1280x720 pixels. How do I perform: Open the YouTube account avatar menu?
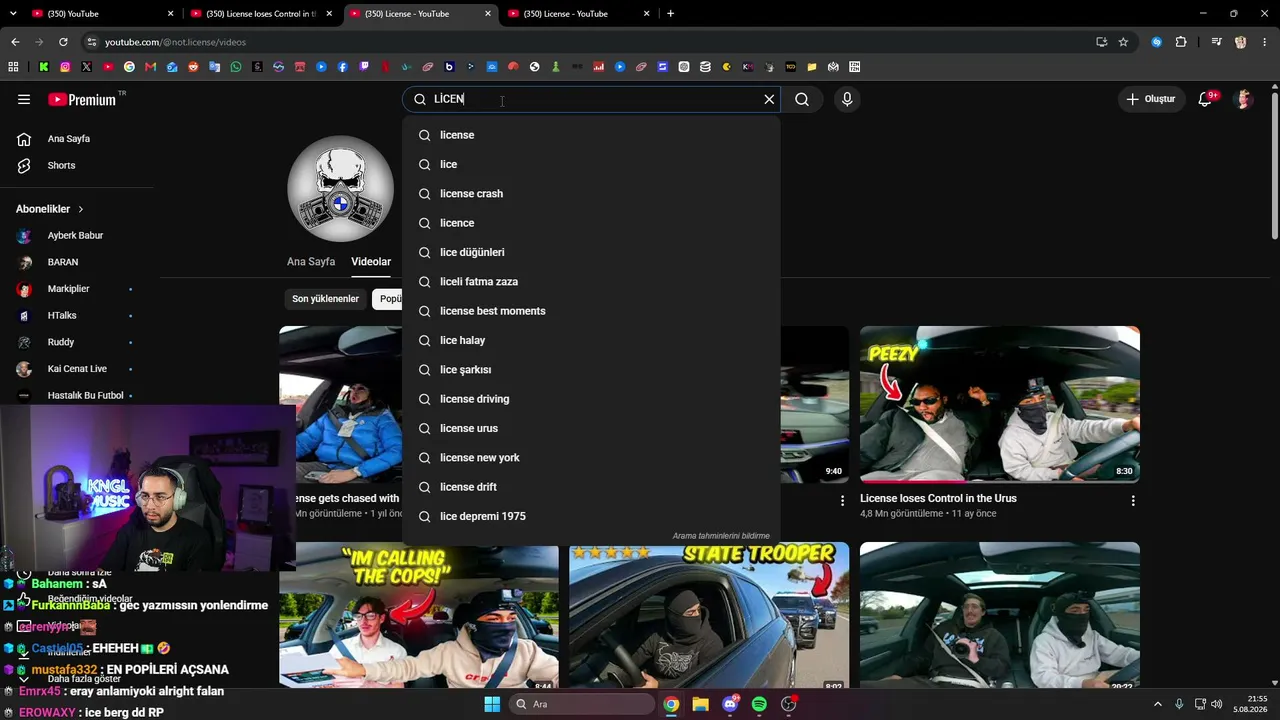pyautogui.click(x=1244, y=99)
